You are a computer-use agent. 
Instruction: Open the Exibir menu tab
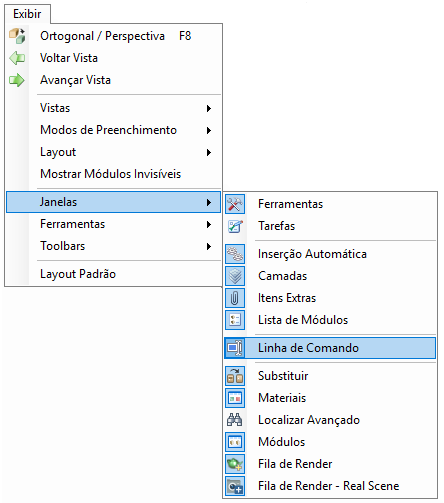point(27,14)
